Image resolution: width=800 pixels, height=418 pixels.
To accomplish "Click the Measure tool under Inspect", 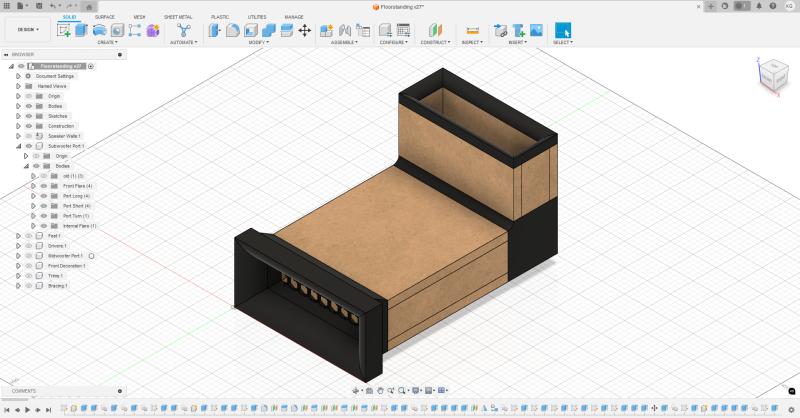I will pyautogui.click(x=472, y=30).
